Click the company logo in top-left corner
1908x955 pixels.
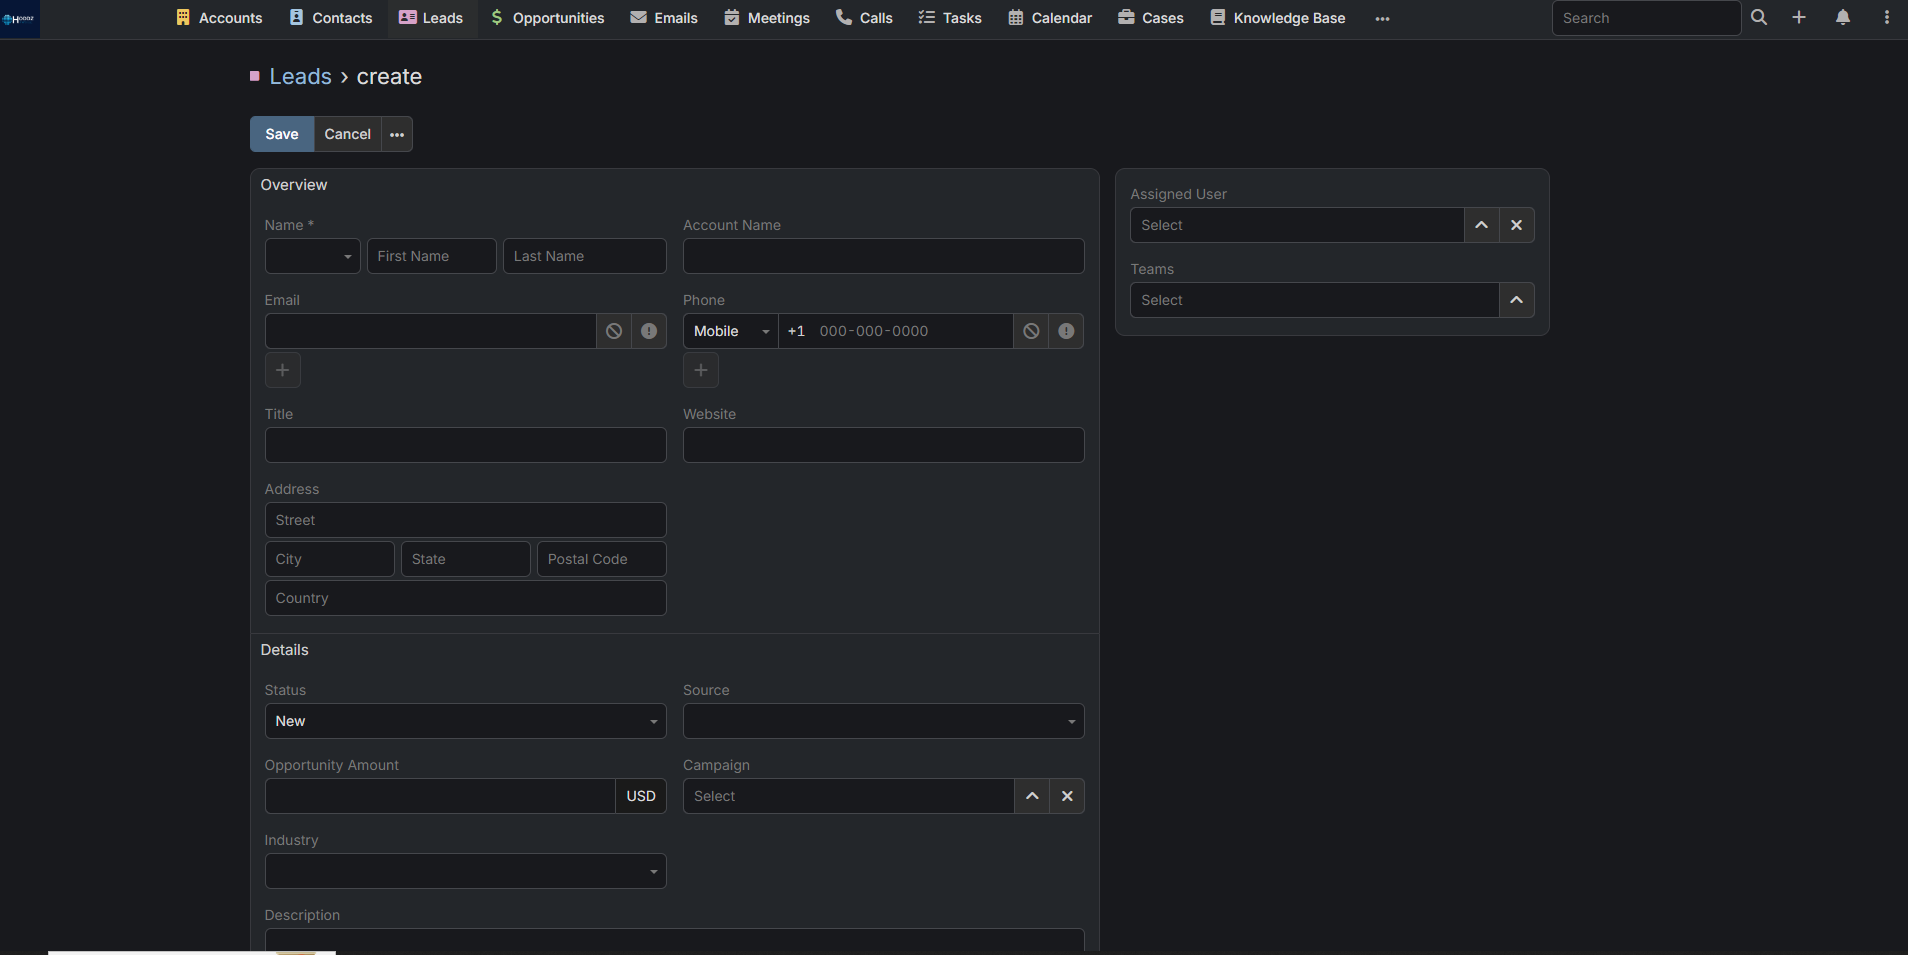click(19, 18)
